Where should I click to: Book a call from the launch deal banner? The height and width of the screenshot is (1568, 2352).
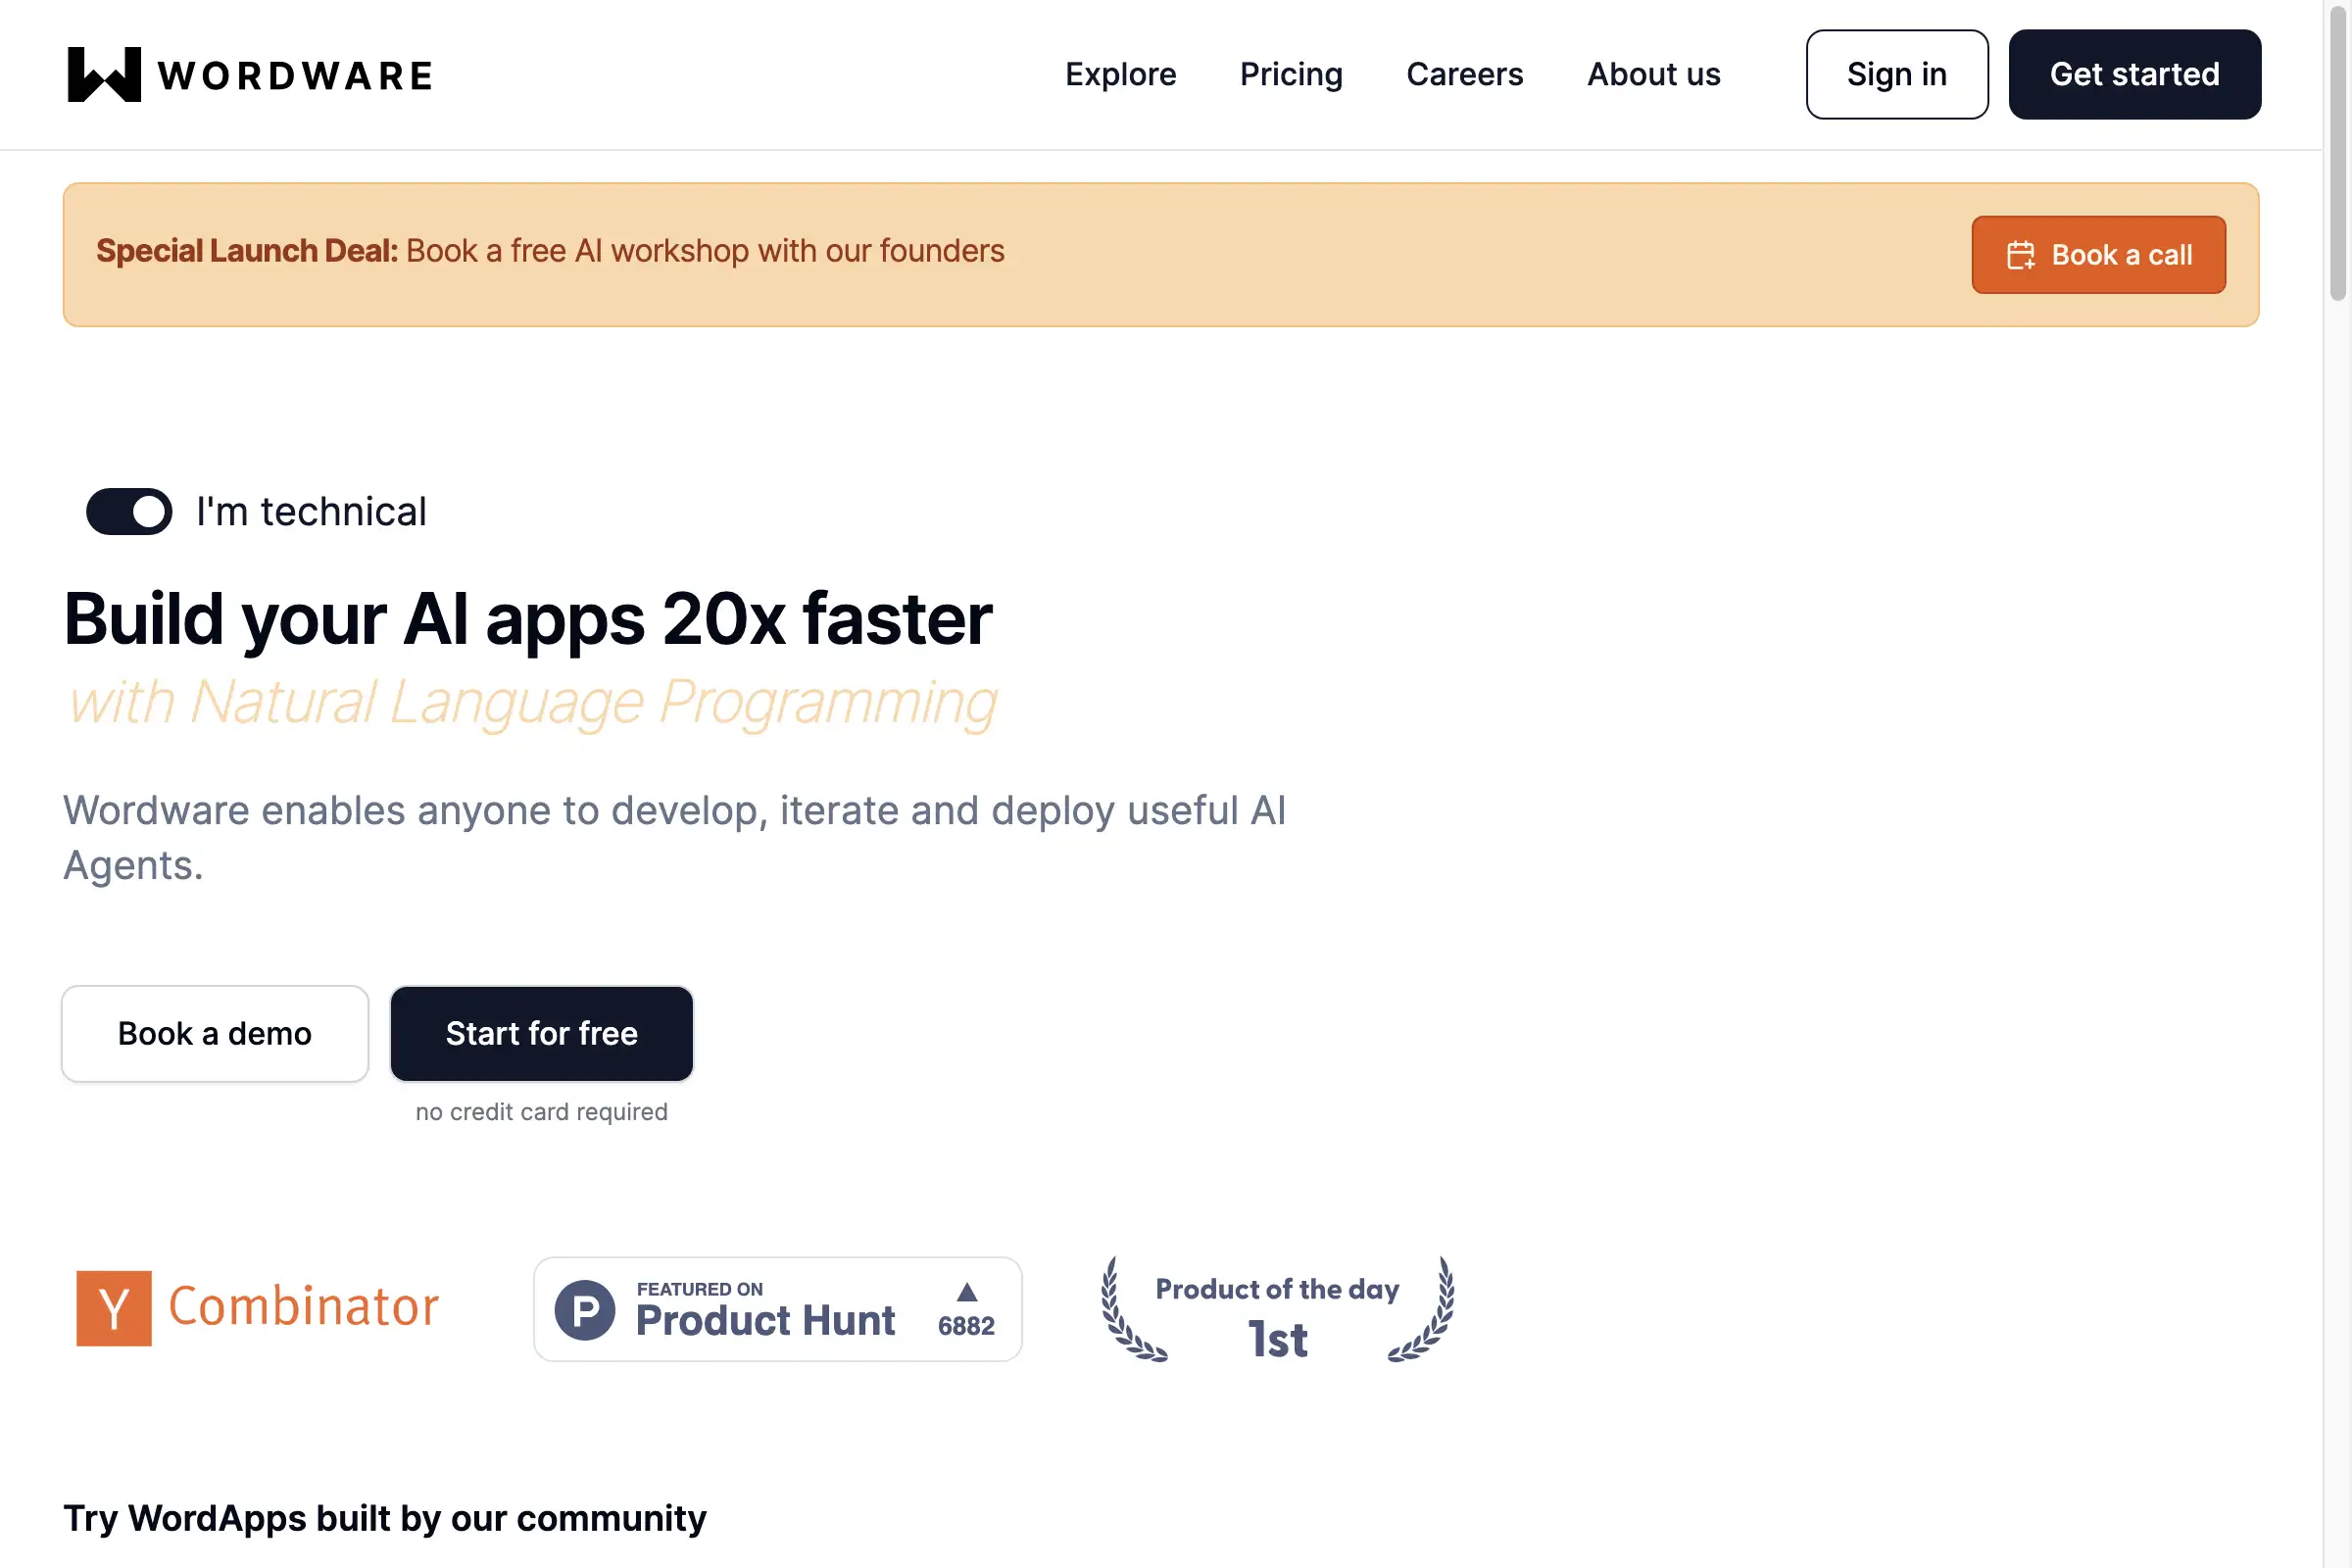(2098, 255)
